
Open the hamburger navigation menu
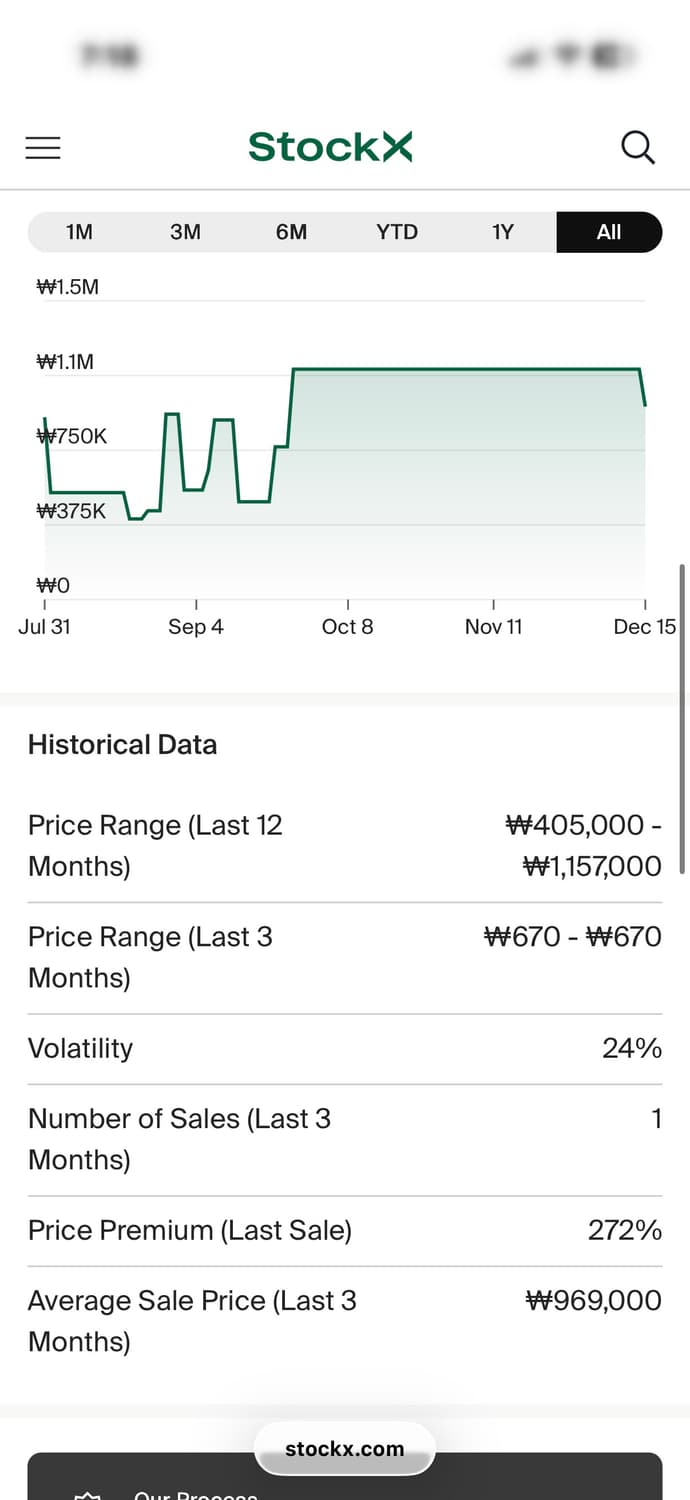point(43,148)
